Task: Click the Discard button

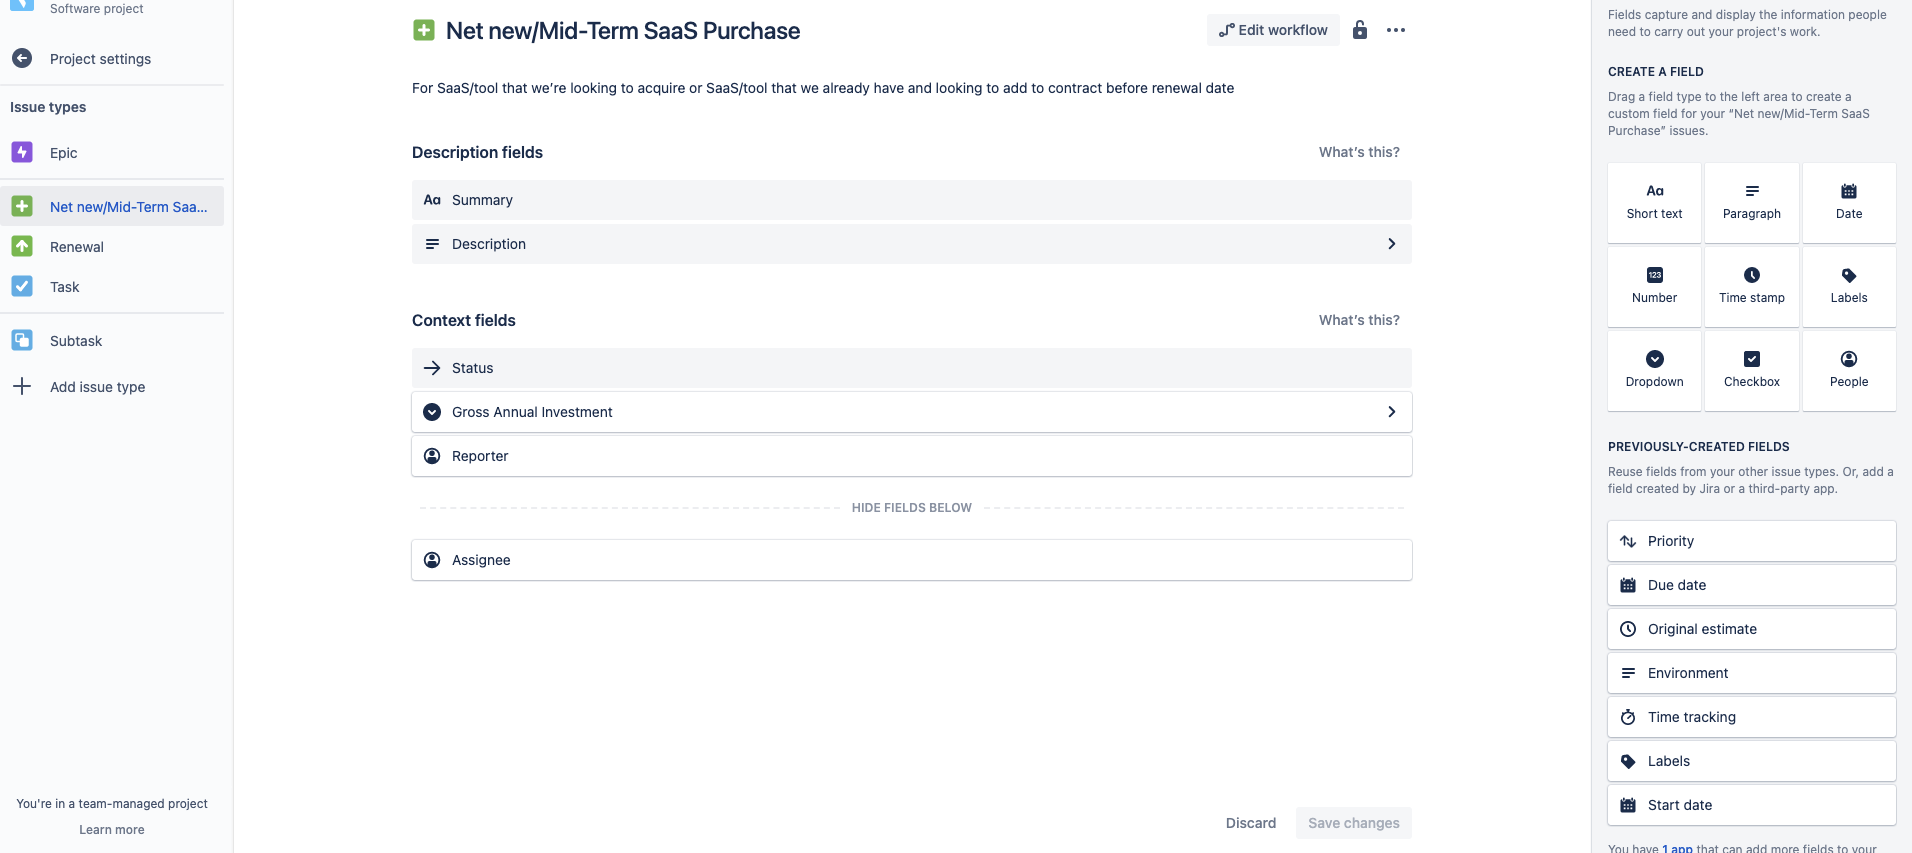Action: click(1251, 823)
